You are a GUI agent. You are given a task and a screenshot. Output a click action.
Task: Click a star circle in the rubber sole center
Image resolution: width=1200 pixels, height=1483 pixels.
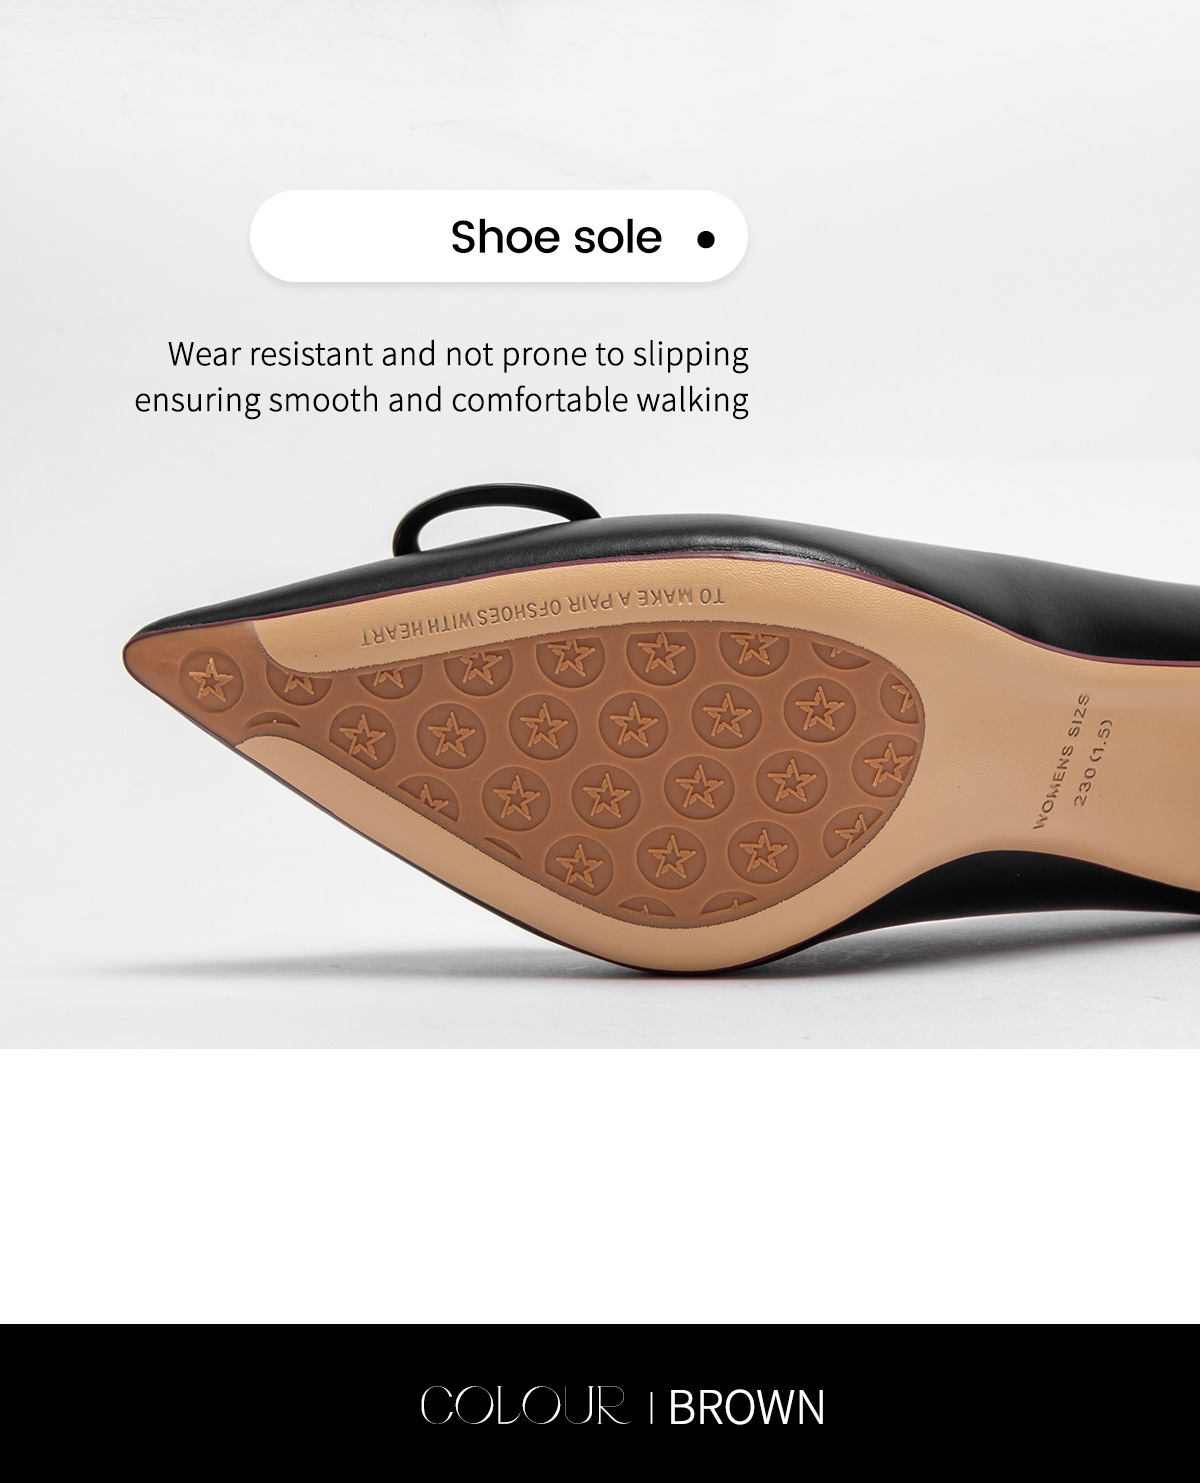click(631, 721)
